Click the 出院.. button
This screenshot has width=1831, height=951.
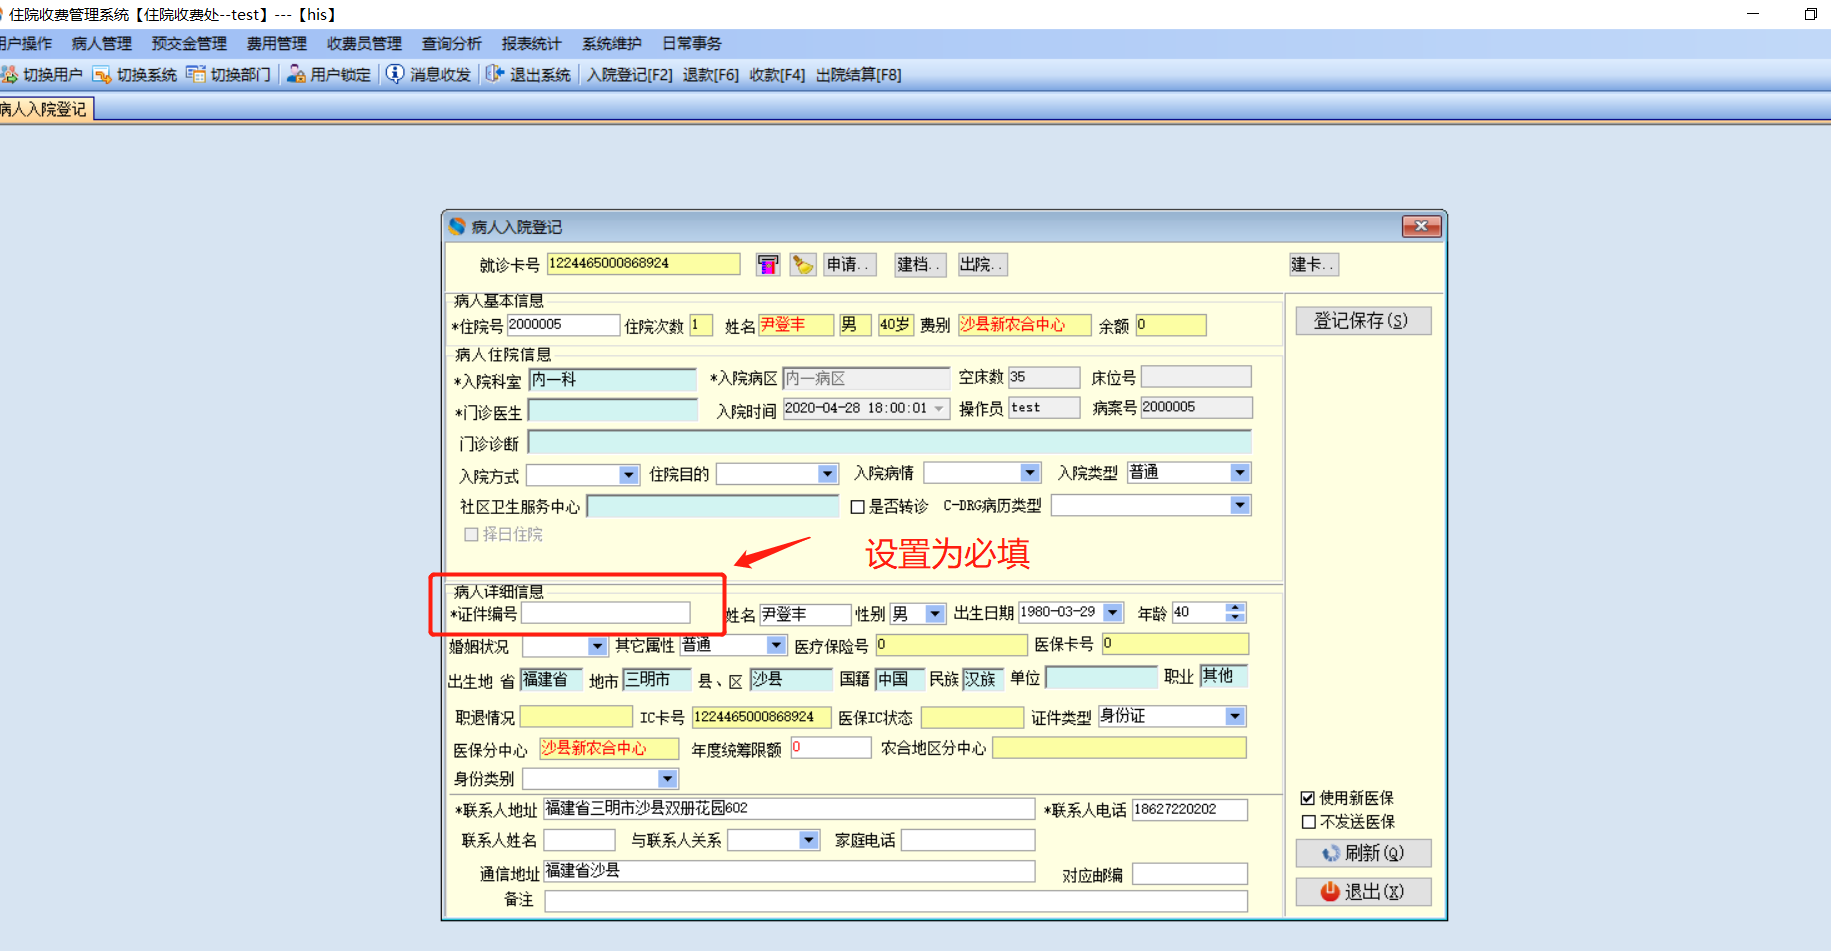pos(982,264)
